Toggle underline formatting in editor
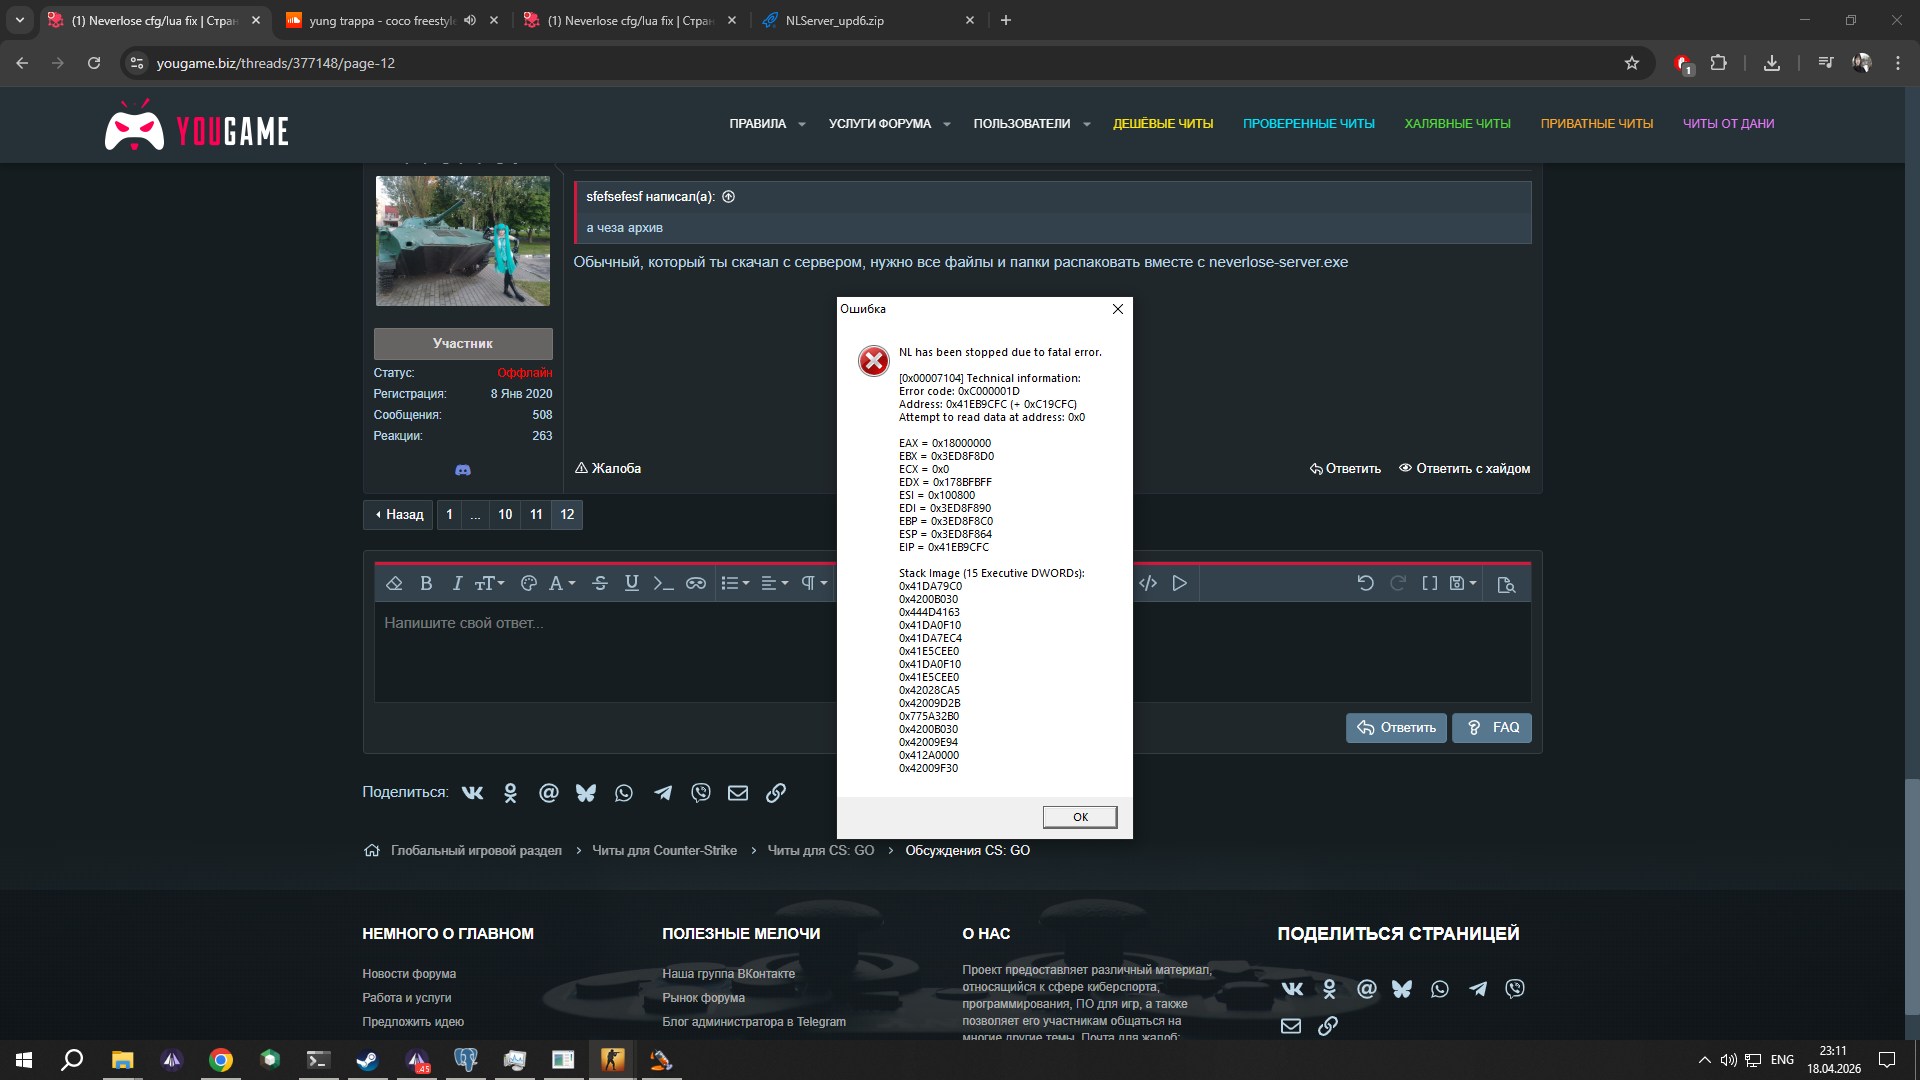 [x=631, y=583]
